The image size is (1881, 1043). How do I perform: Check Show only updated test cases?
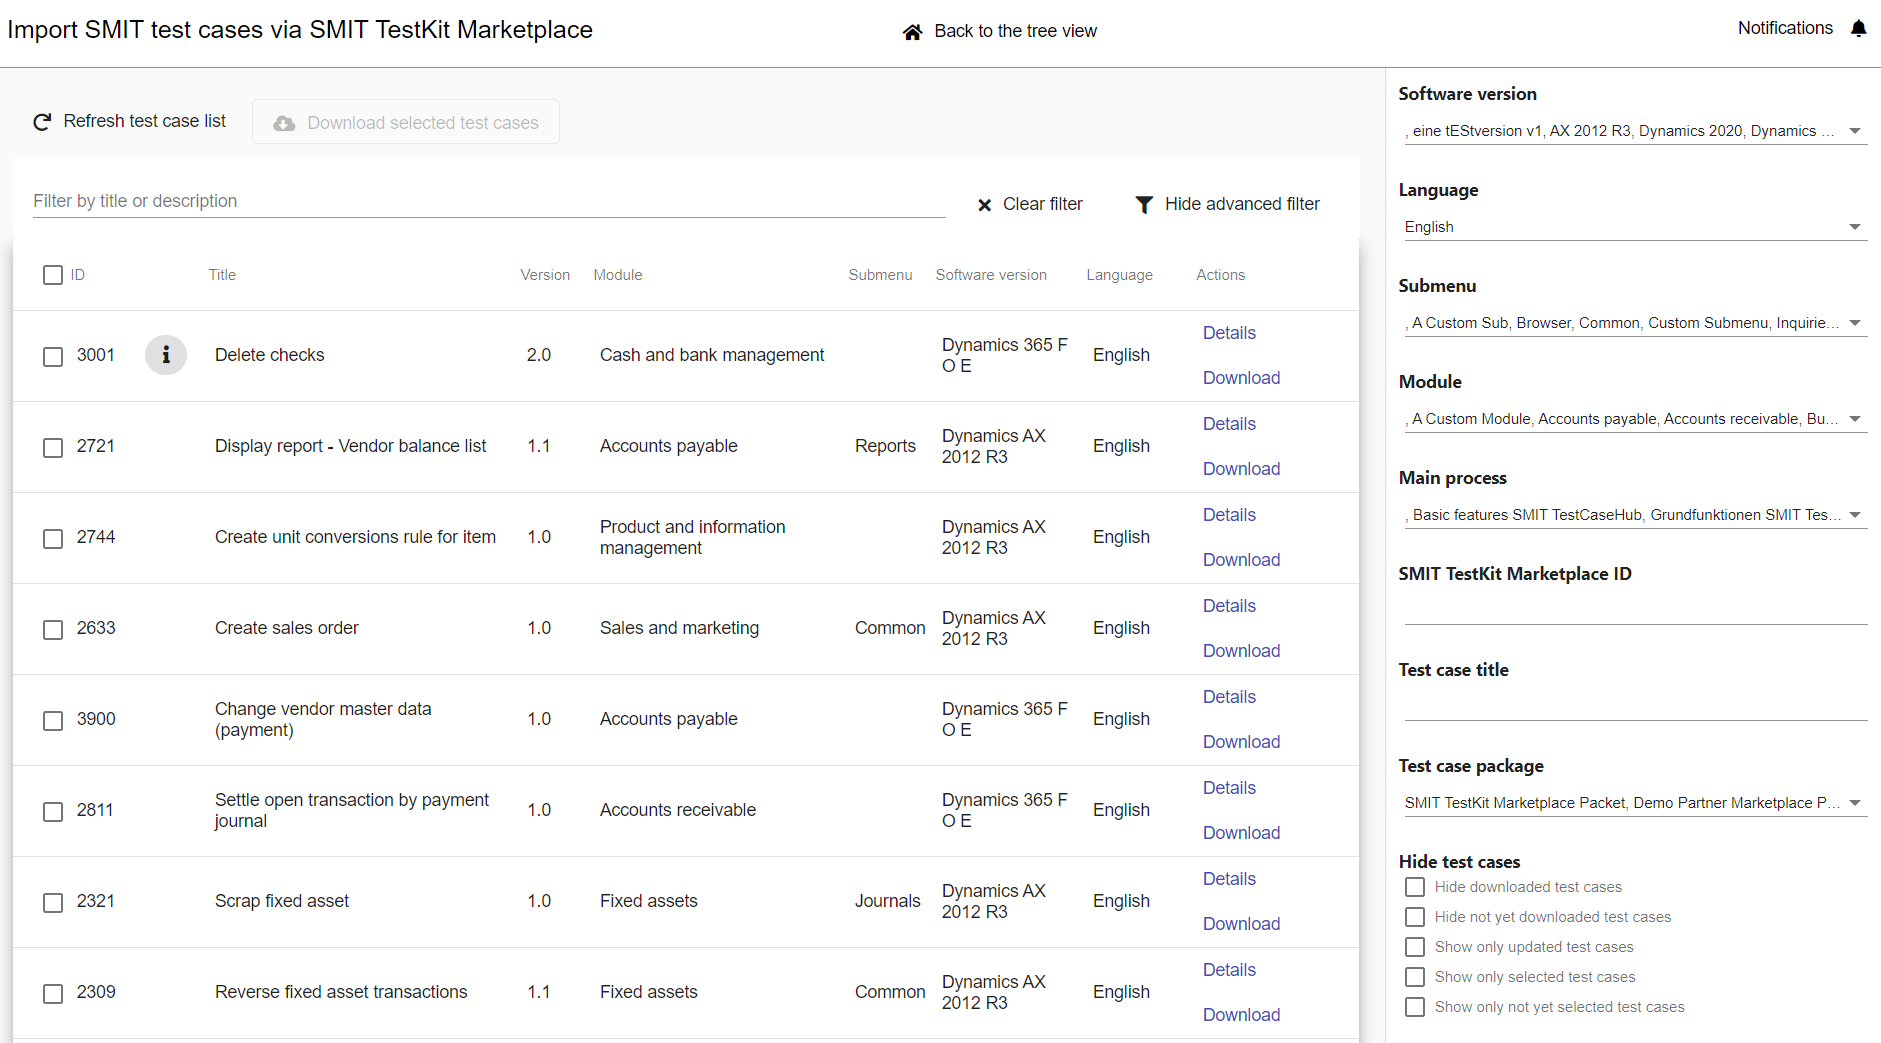coord(1414,947)
